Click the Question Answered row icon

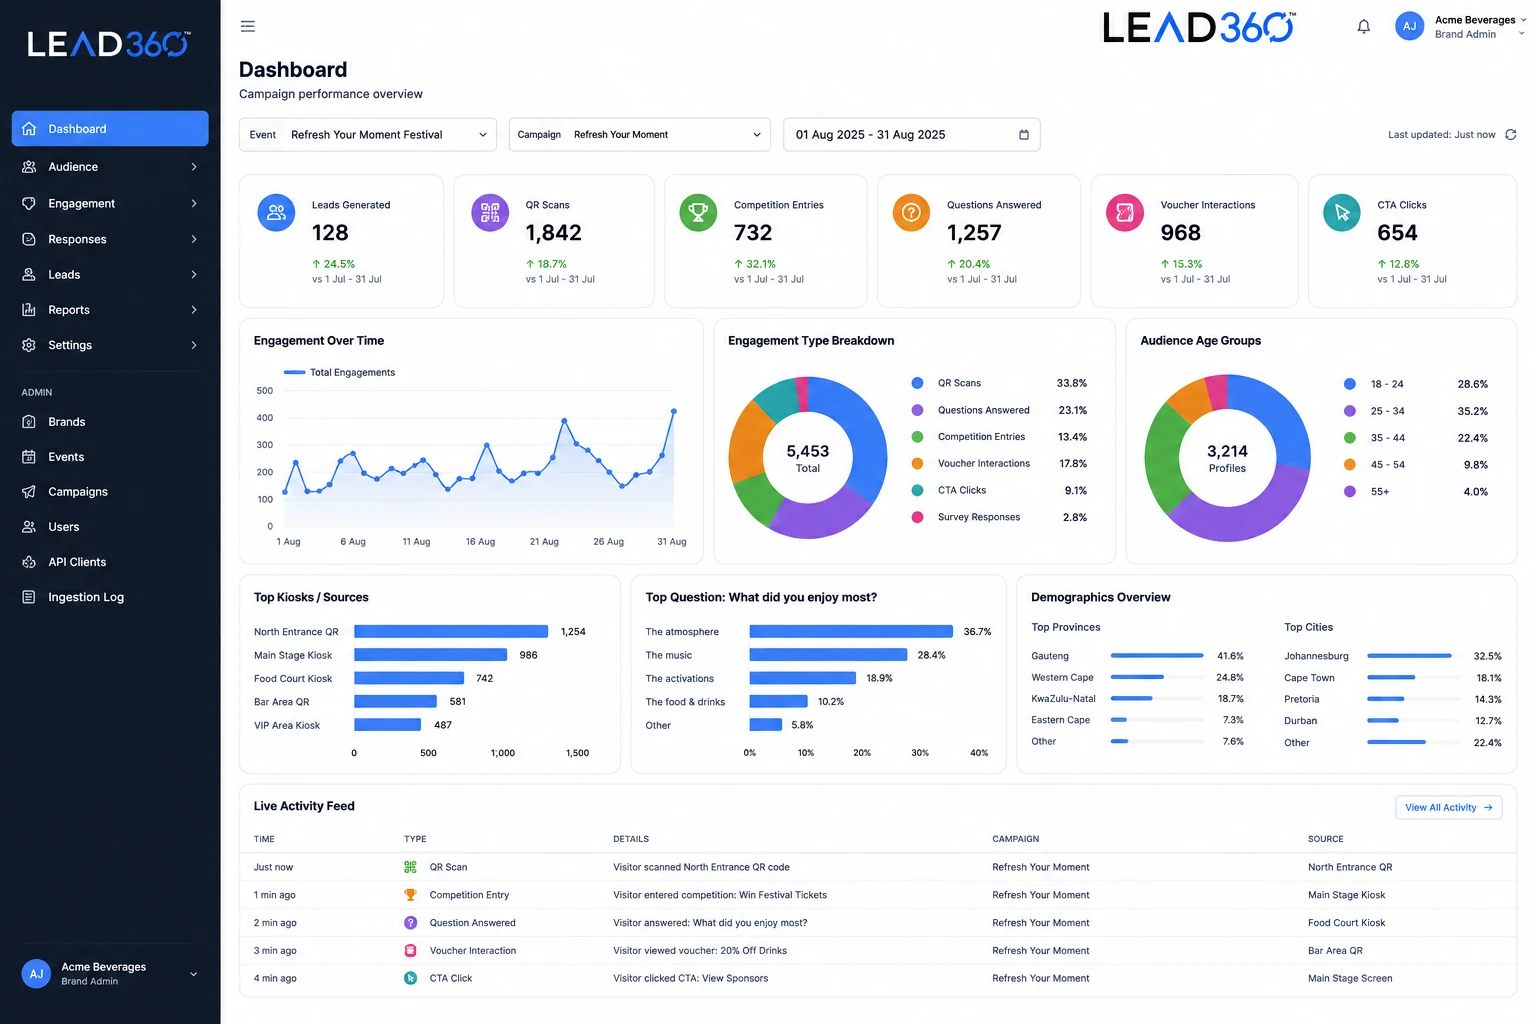410,923
